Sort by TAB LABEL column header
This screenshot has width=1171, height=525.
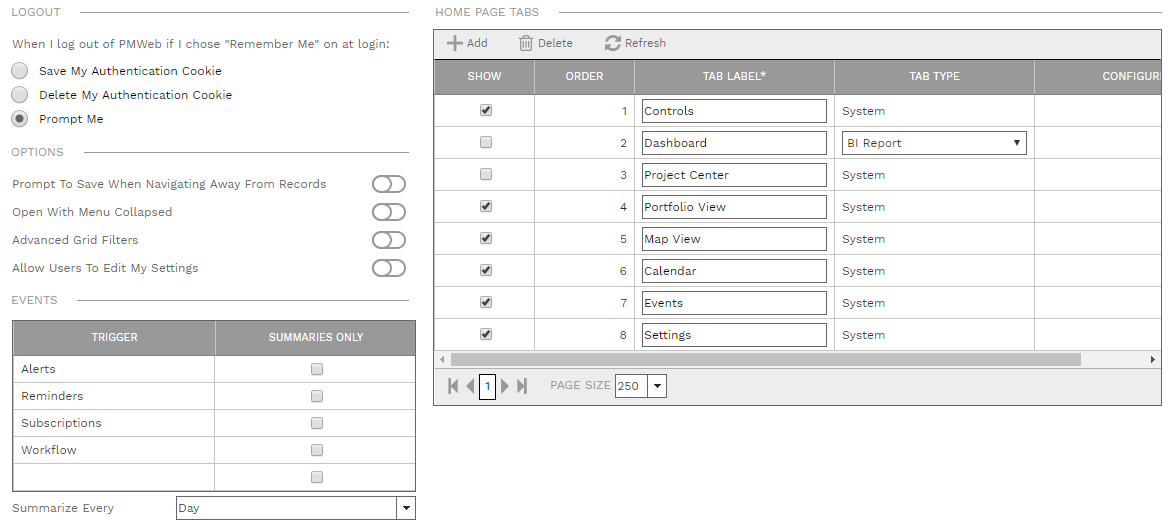(x=734, y=76)
